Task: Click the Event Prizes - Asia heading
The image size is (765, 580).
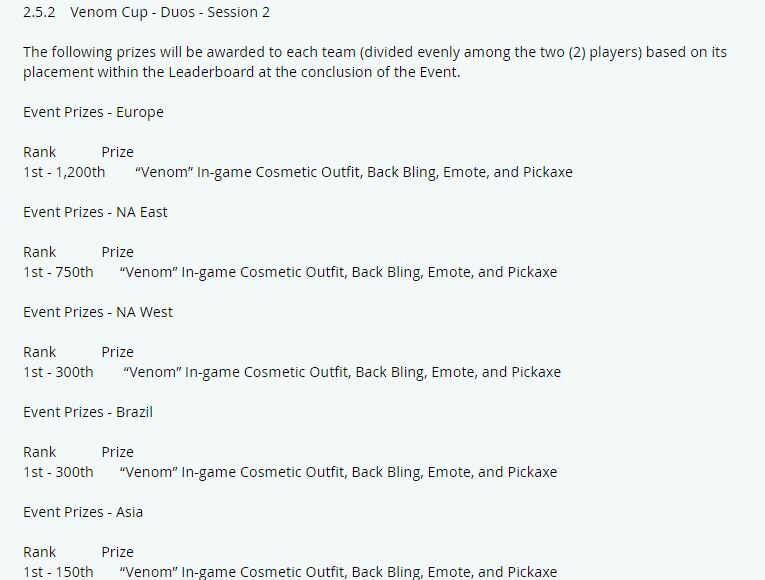Action: 83,512
